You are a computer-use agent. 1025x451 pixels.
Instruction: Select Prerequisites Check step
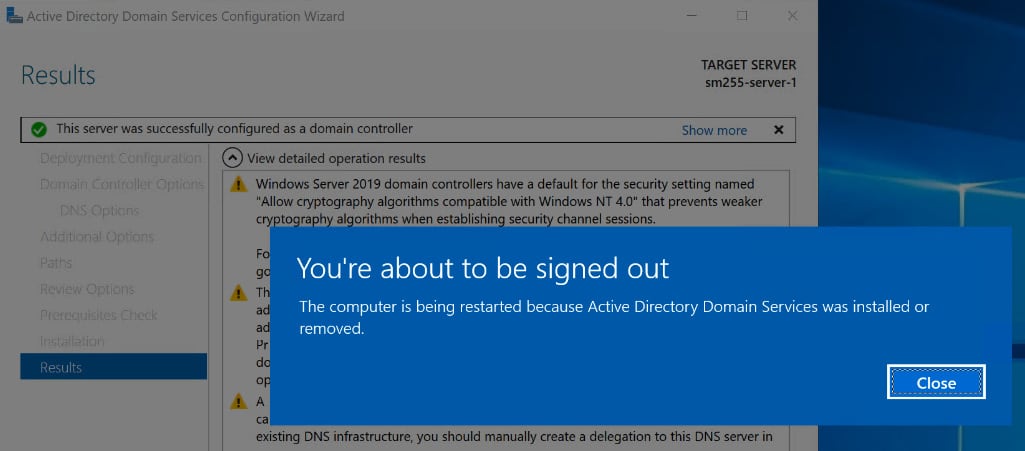click(99, 315)
